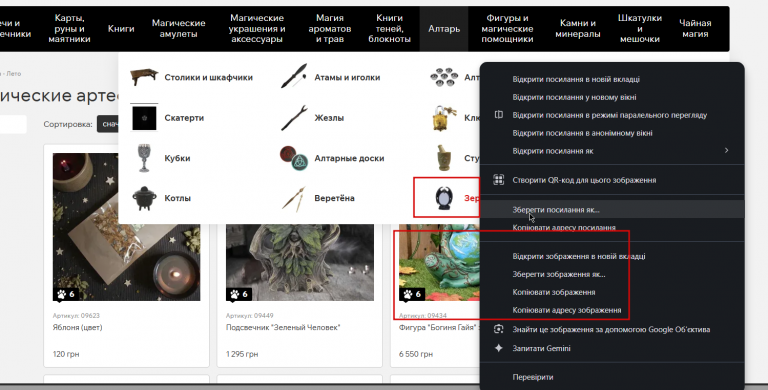The height and width of the screenshot is (390, 768).
Task: Click the Веретёна submenu link
Action: pyautogui.click(x=335, y=198)
